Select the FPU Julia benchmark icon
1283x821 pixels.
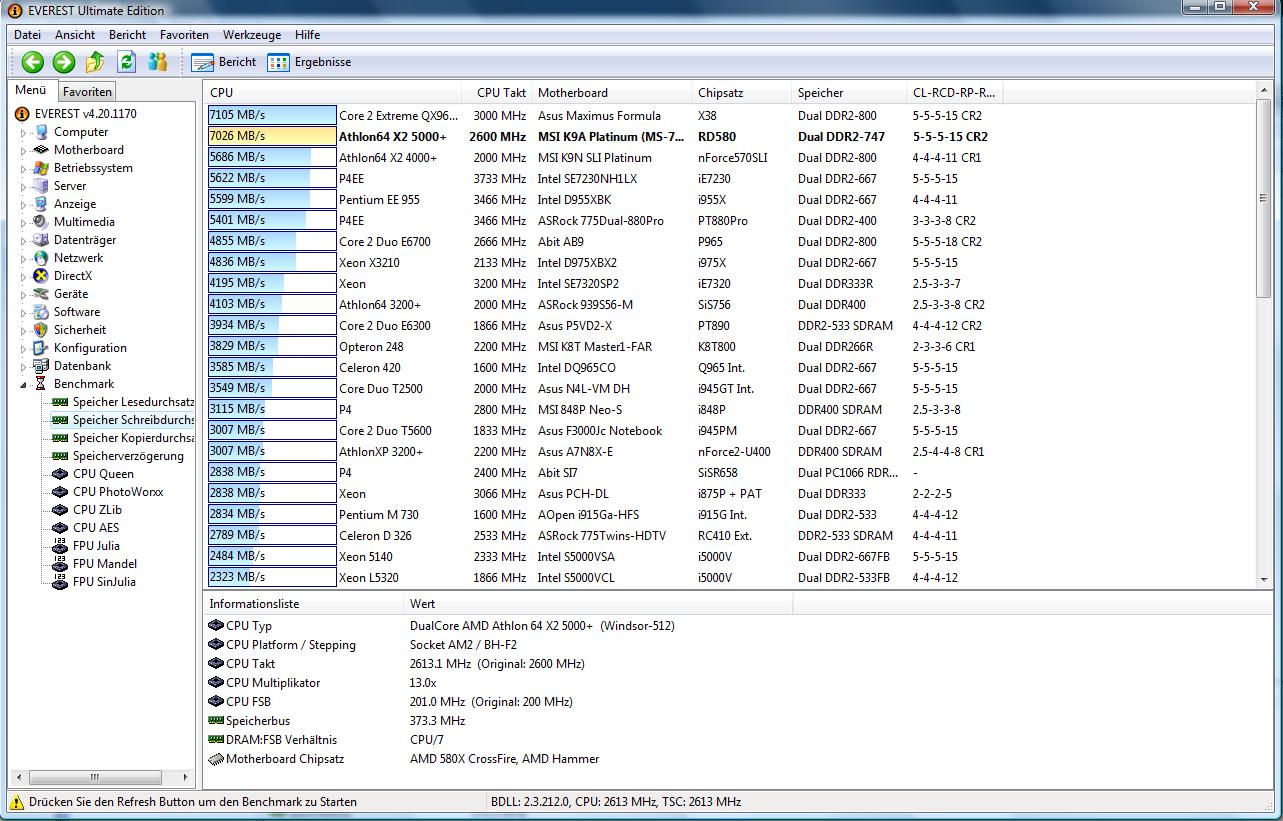tap(60, 546)
